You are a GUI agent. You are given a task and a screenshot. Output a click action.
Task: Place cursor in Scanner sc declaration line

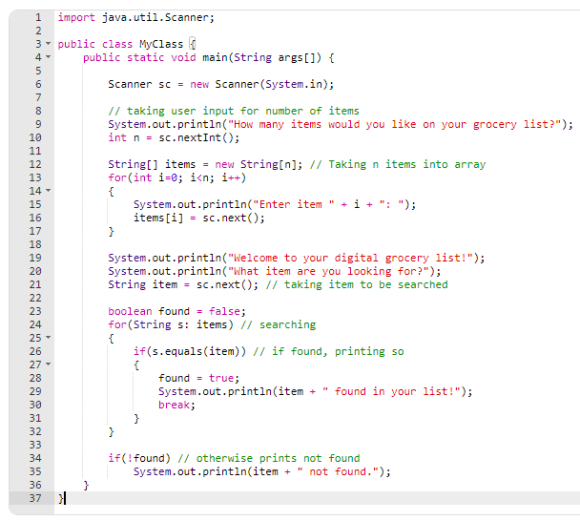tap(221, 84)
